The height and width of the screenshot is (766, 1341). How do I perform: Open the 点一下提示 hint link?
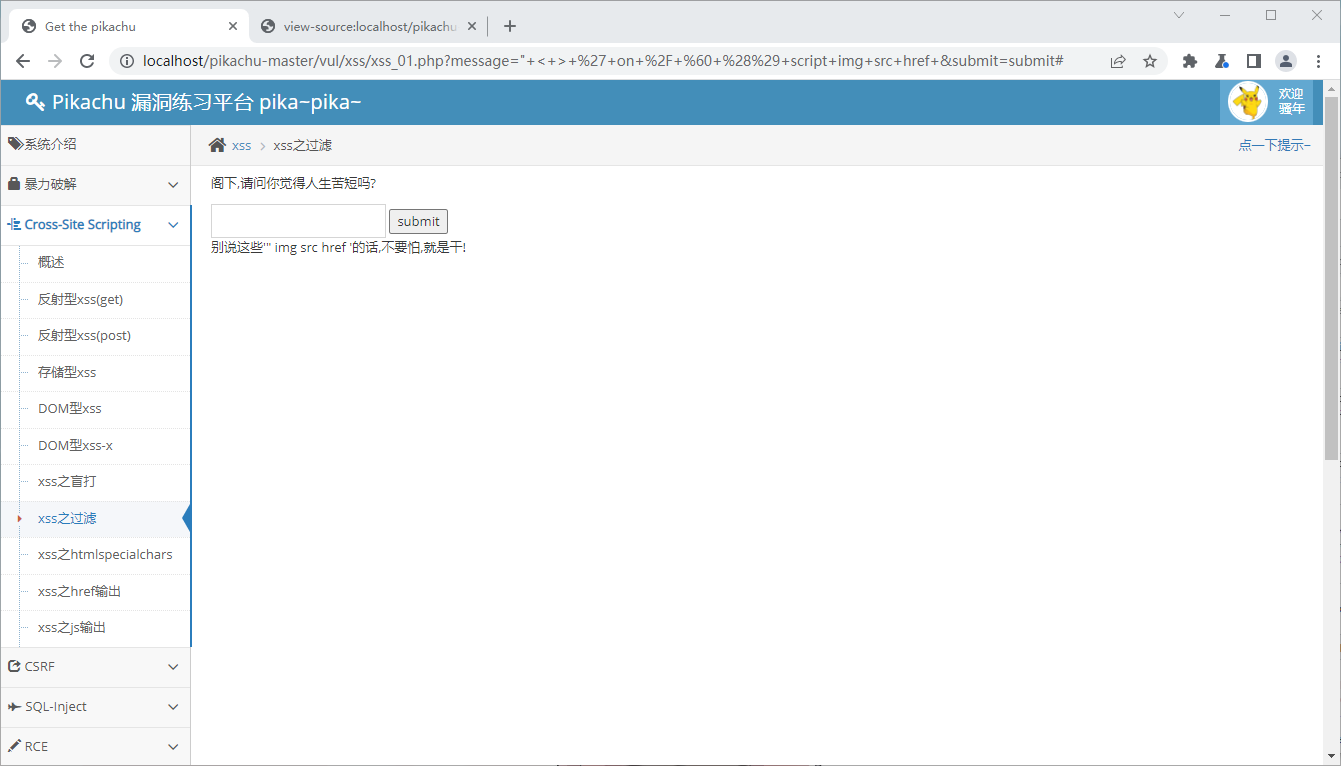tap(1273, 146)
